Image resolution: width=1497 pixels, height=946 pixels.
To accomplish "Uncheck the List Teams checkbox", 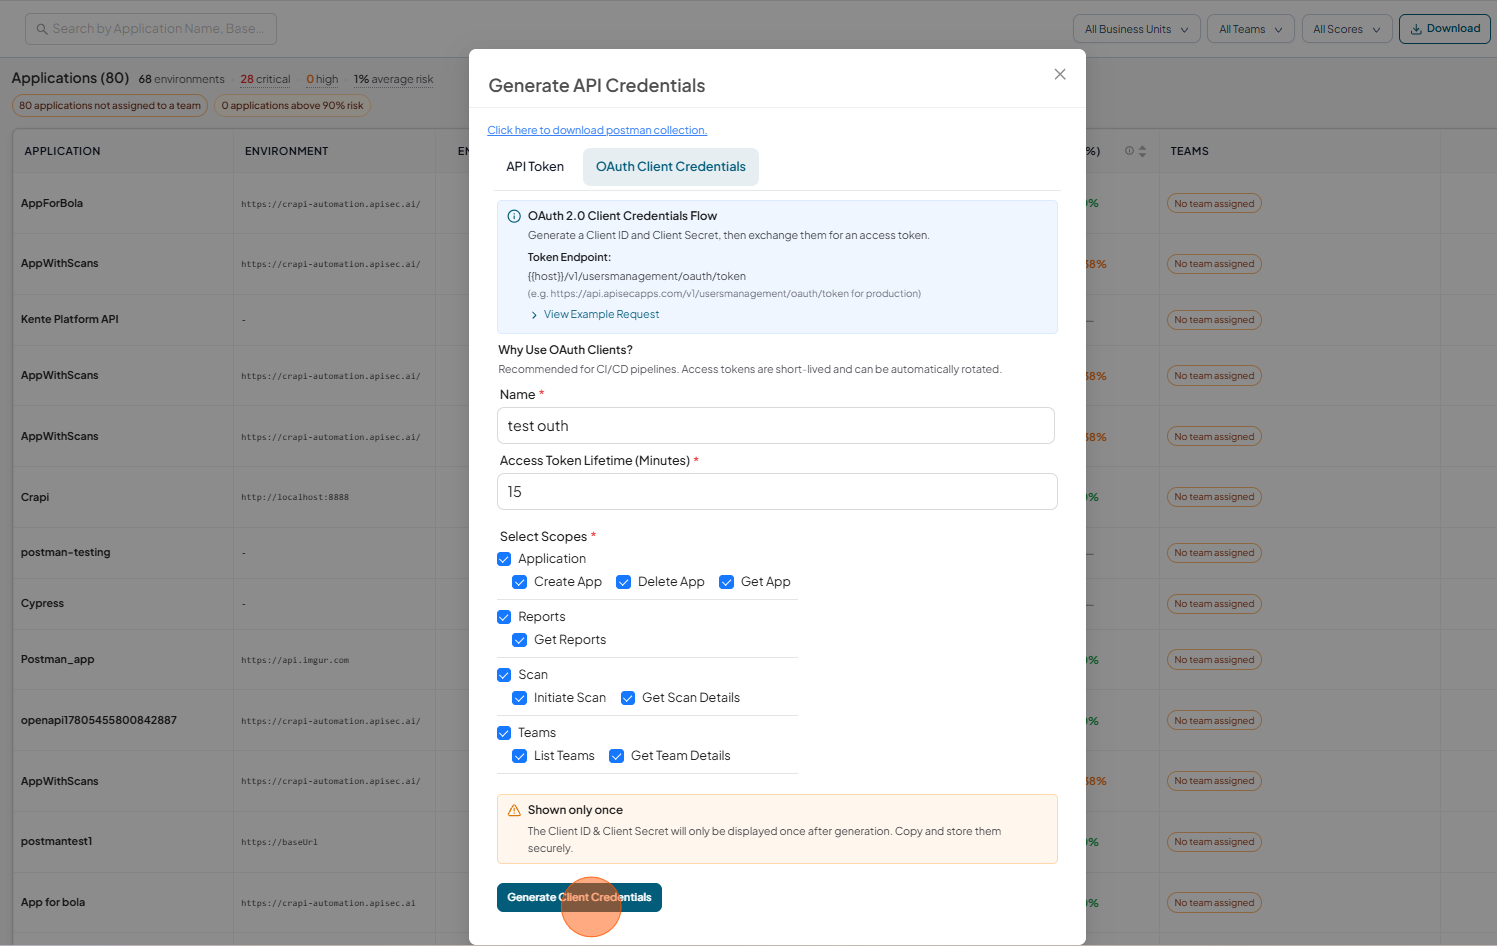I will click(519, 756).
